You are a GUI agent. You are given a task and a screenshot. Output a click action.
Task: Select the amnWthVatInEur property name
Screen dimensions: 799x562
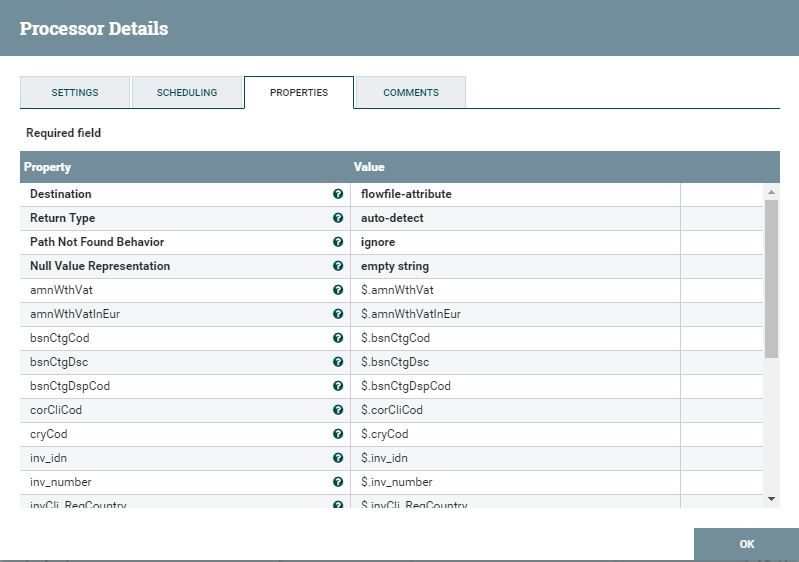(x=75, y=314)
